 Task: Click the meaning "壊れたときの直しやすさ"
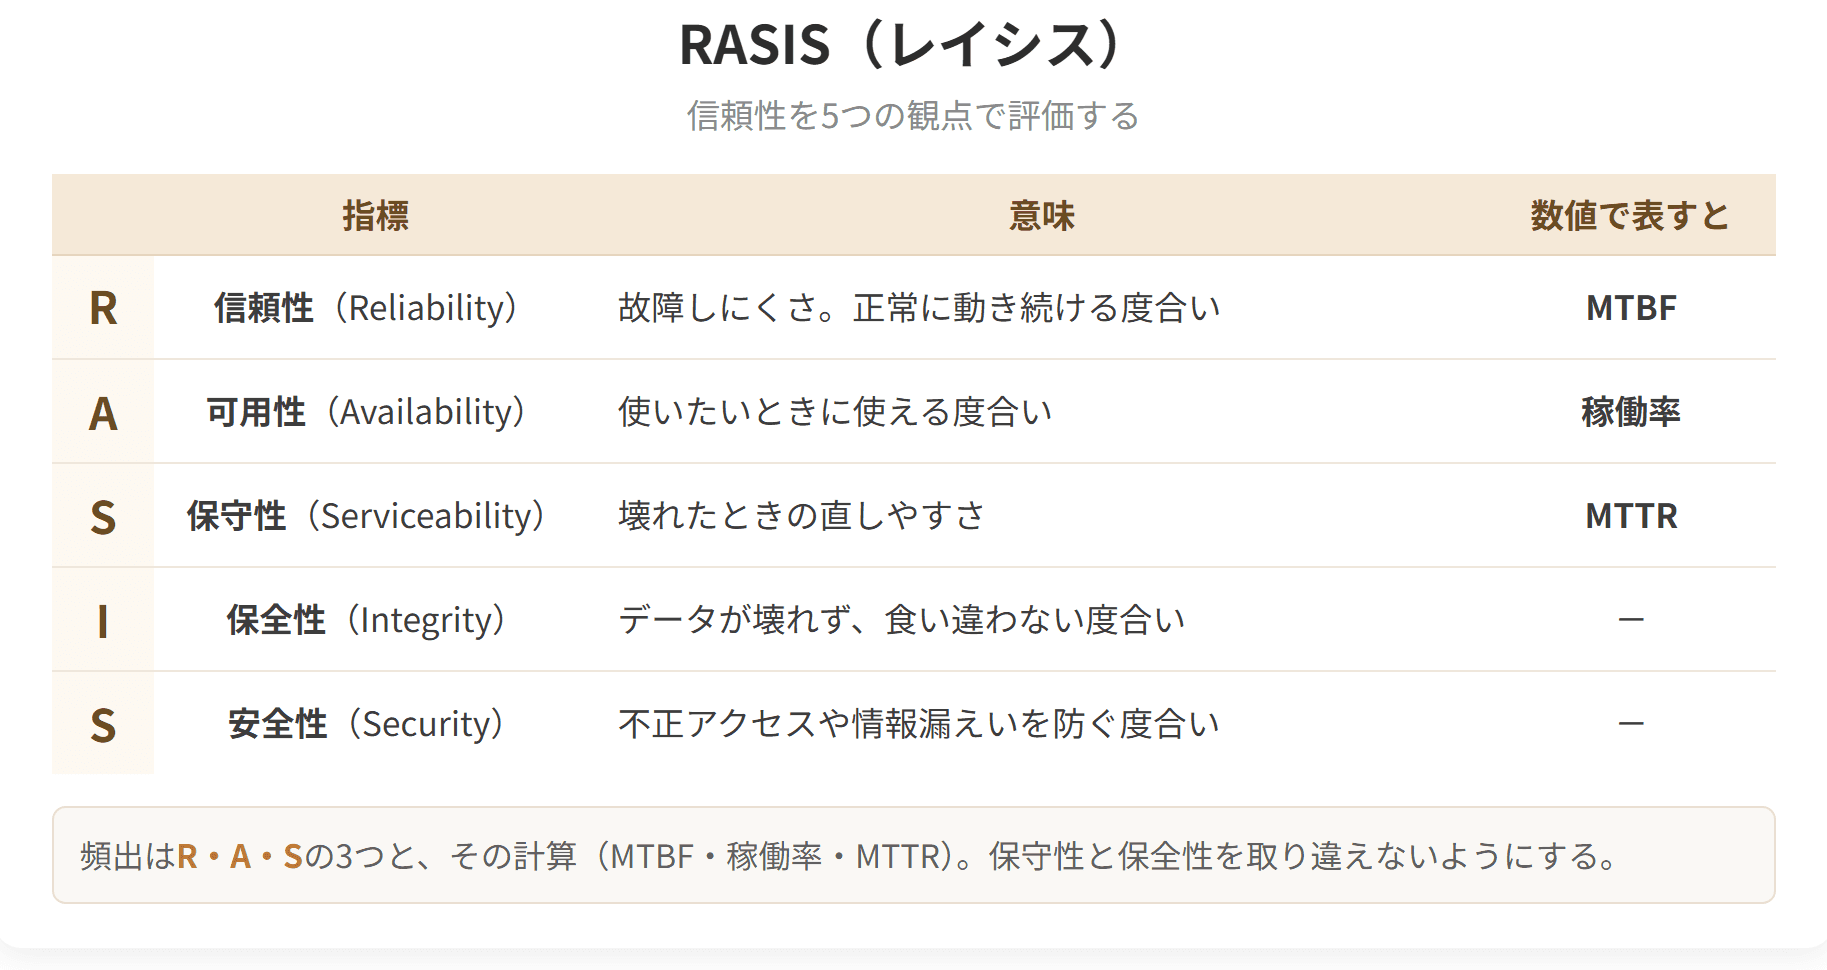coord(802,516)
